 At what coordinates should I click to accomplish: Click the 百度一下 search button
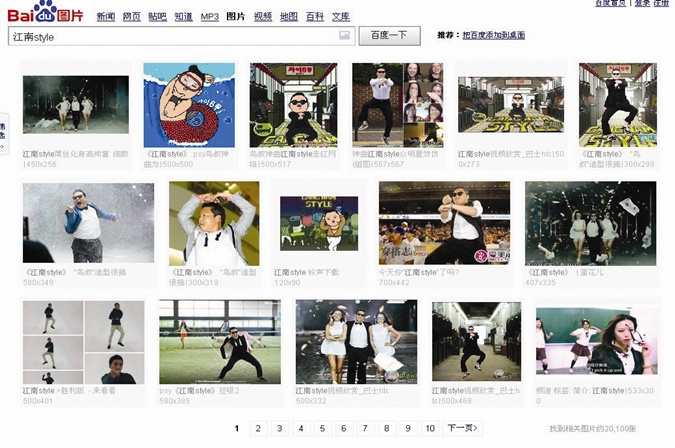[390, 36]
